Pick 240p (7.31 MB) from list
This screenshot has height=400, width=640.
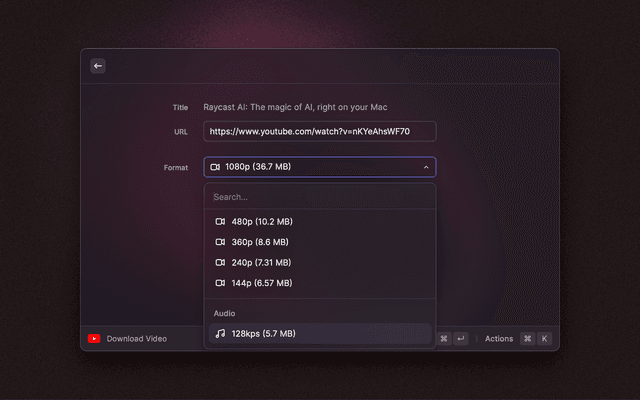coord(320,262)
